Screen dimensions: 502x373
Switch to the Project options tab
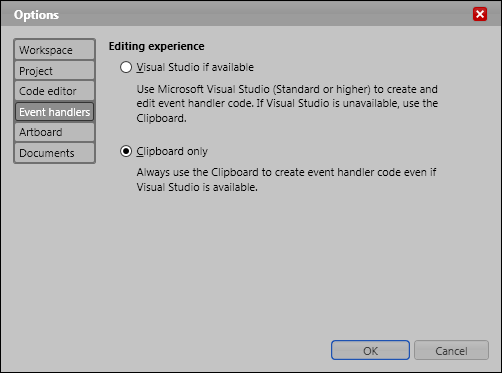[54, 71]
